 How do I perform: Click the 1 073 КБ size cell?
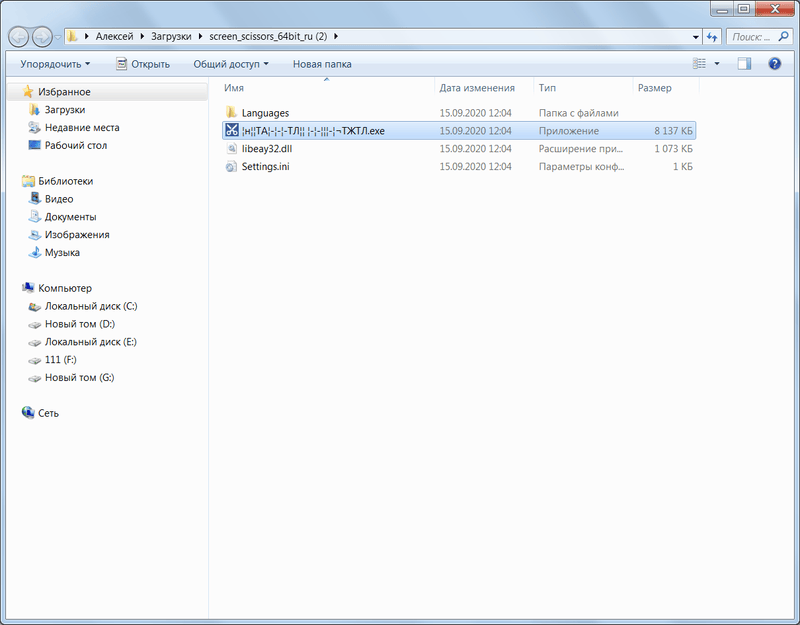click(673, 148)
